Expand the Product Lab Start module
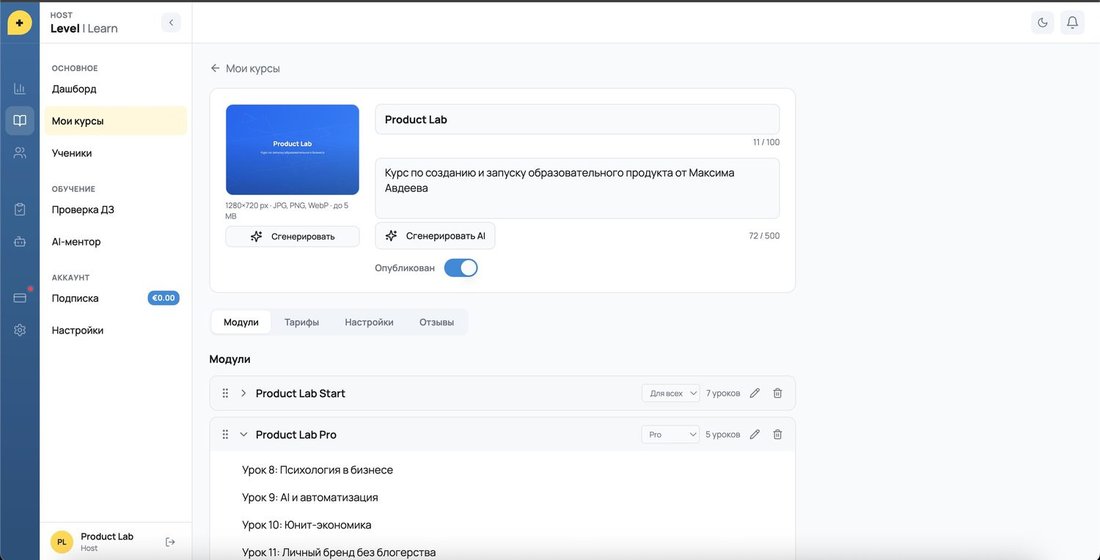1100x560 pixels. tap(243, 393)
